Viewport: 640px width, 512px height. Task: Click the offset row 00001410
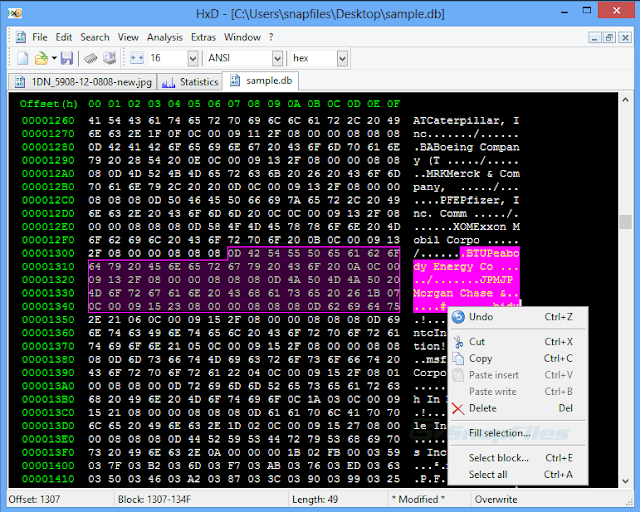(x=48, y=479)
